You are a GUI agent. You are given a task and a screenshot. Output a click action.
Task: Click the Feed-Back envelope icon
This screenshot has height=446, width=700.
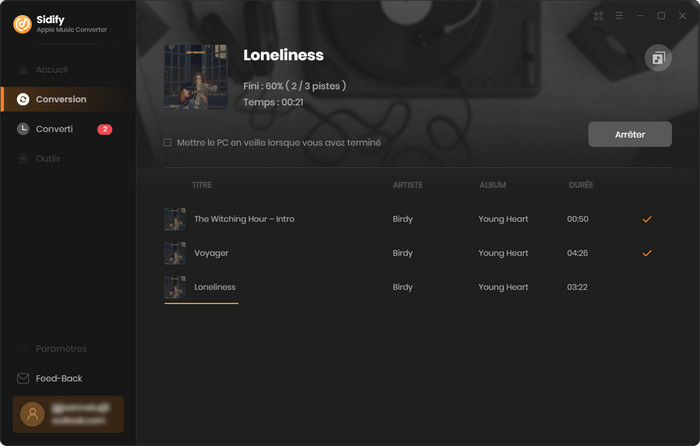23,379
